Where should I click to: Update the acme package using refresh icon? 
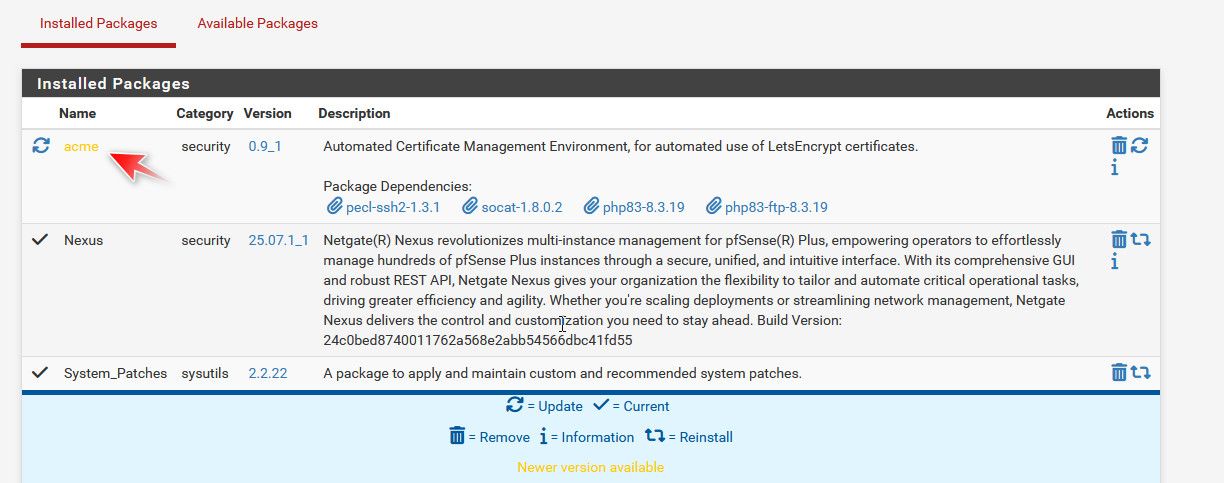coord(1139,146)
